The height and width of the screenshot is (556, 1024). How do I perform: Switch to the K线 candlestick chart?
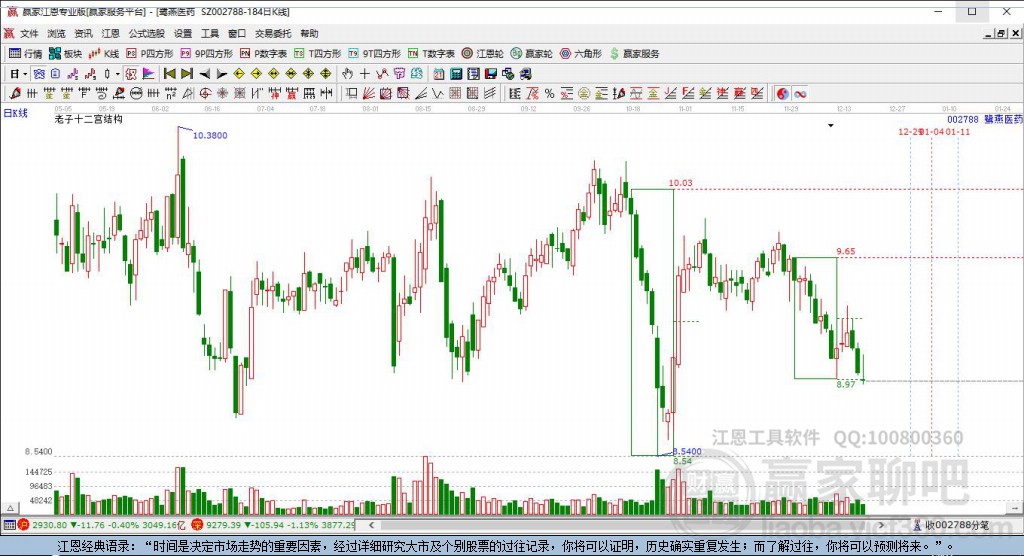click(x=104, y=54)
